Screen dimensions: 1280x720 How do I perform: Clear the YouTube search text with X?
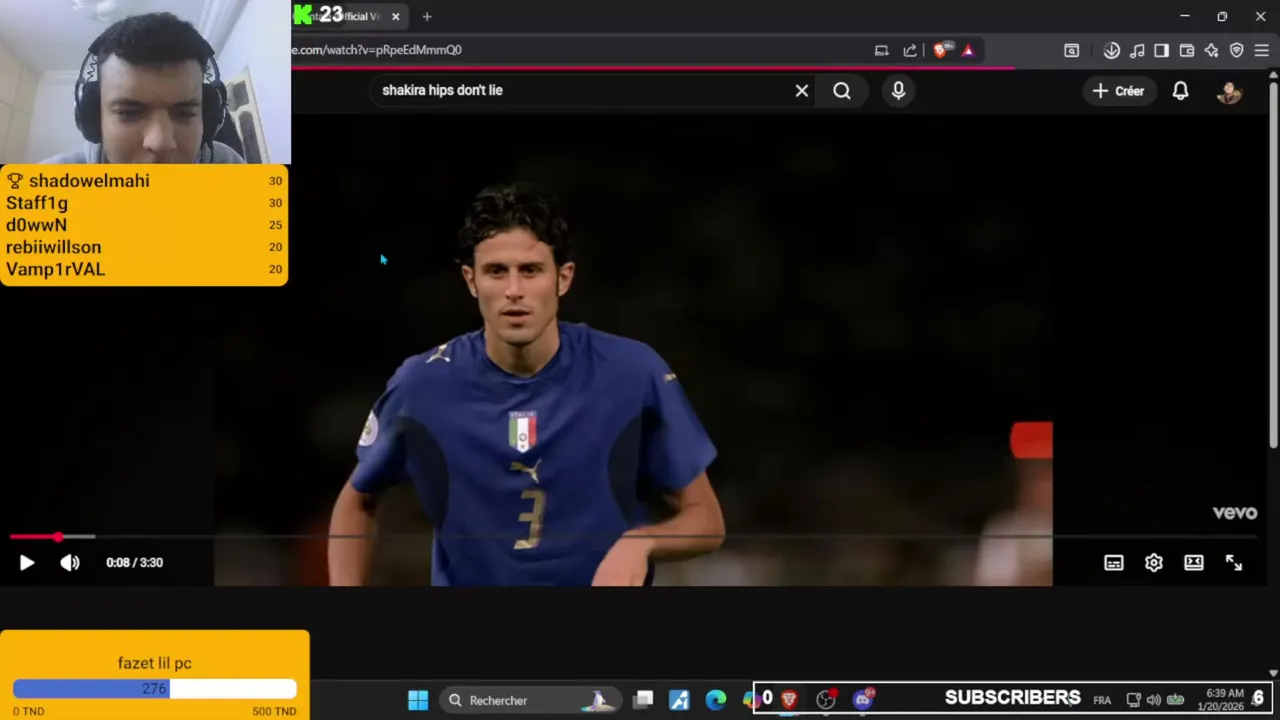[802, 91]
